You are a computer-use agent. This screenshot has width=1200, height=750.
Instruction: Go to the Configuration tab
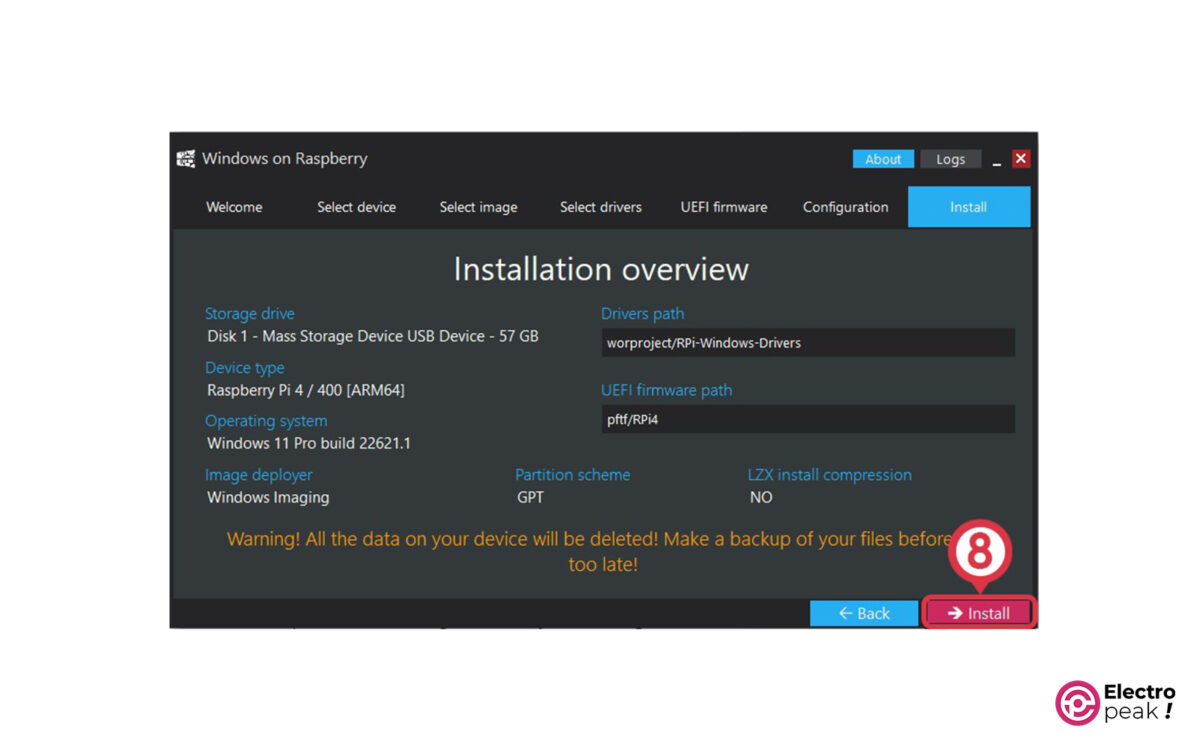pyautogui.click(x=846, y=207)
